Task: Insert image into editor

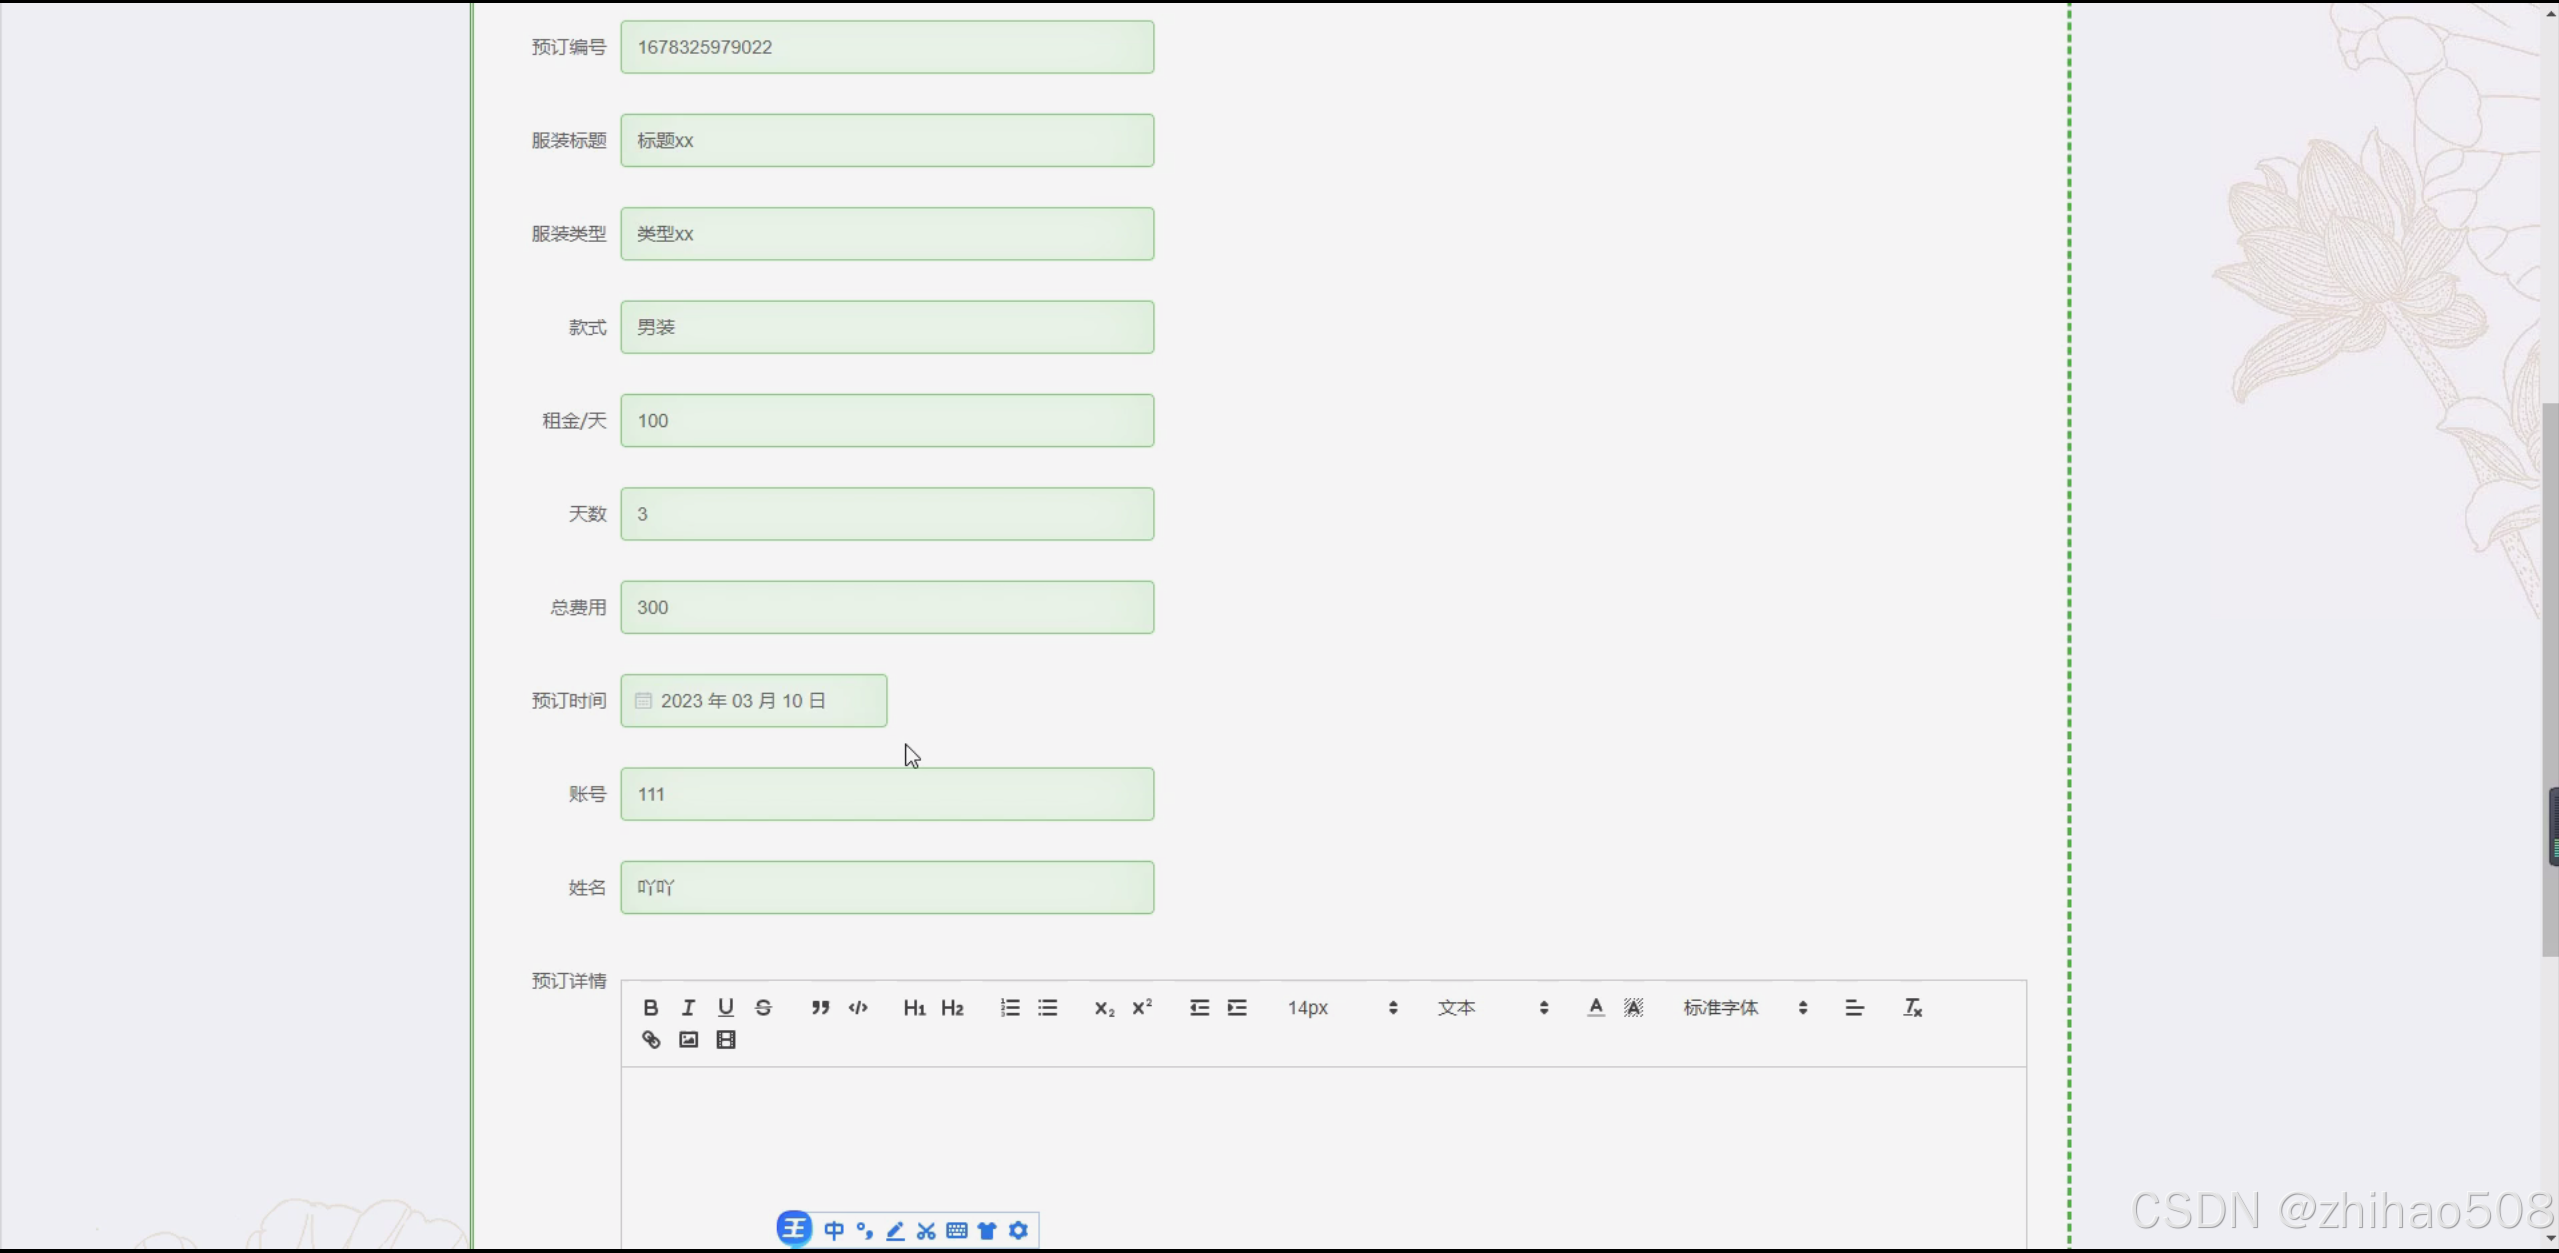Action: (688, 1040)
